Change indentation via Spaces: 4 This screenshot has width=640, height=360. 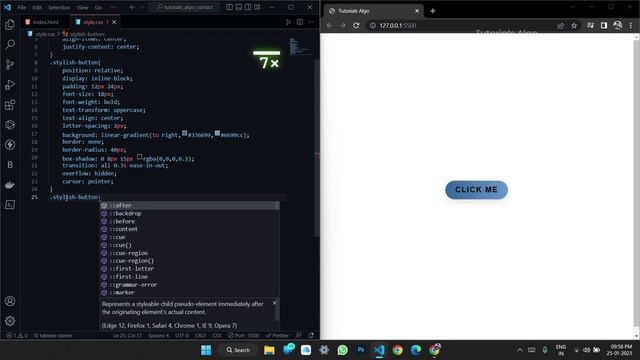pyautogui.click(x=158, y=336)
